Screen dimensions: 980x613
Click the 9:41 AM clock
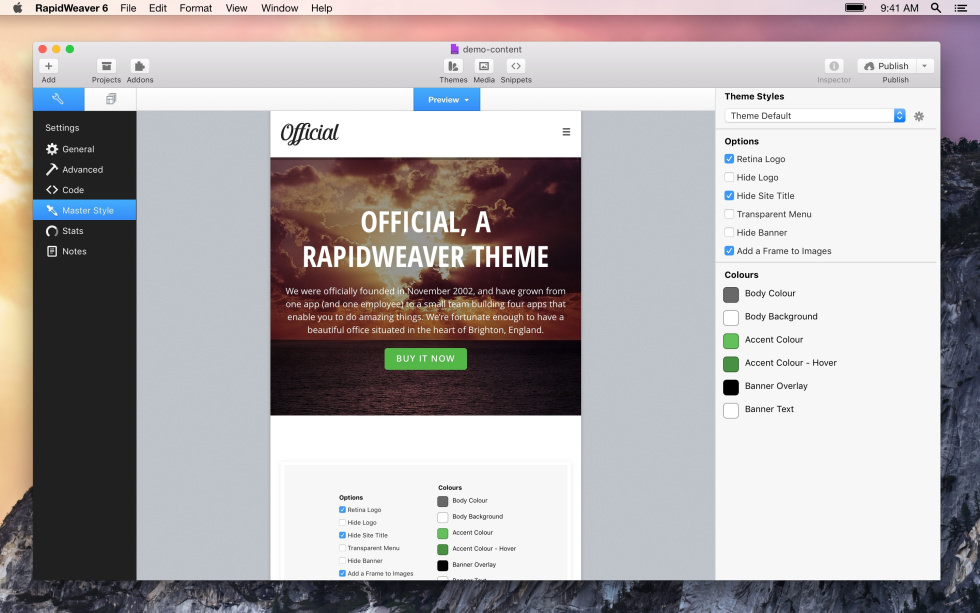click(899, 8)
